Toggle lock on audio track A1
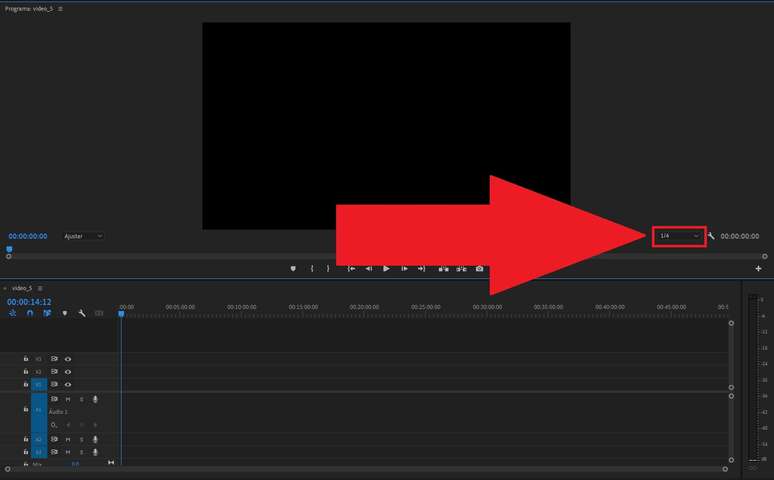 (26, 409)
